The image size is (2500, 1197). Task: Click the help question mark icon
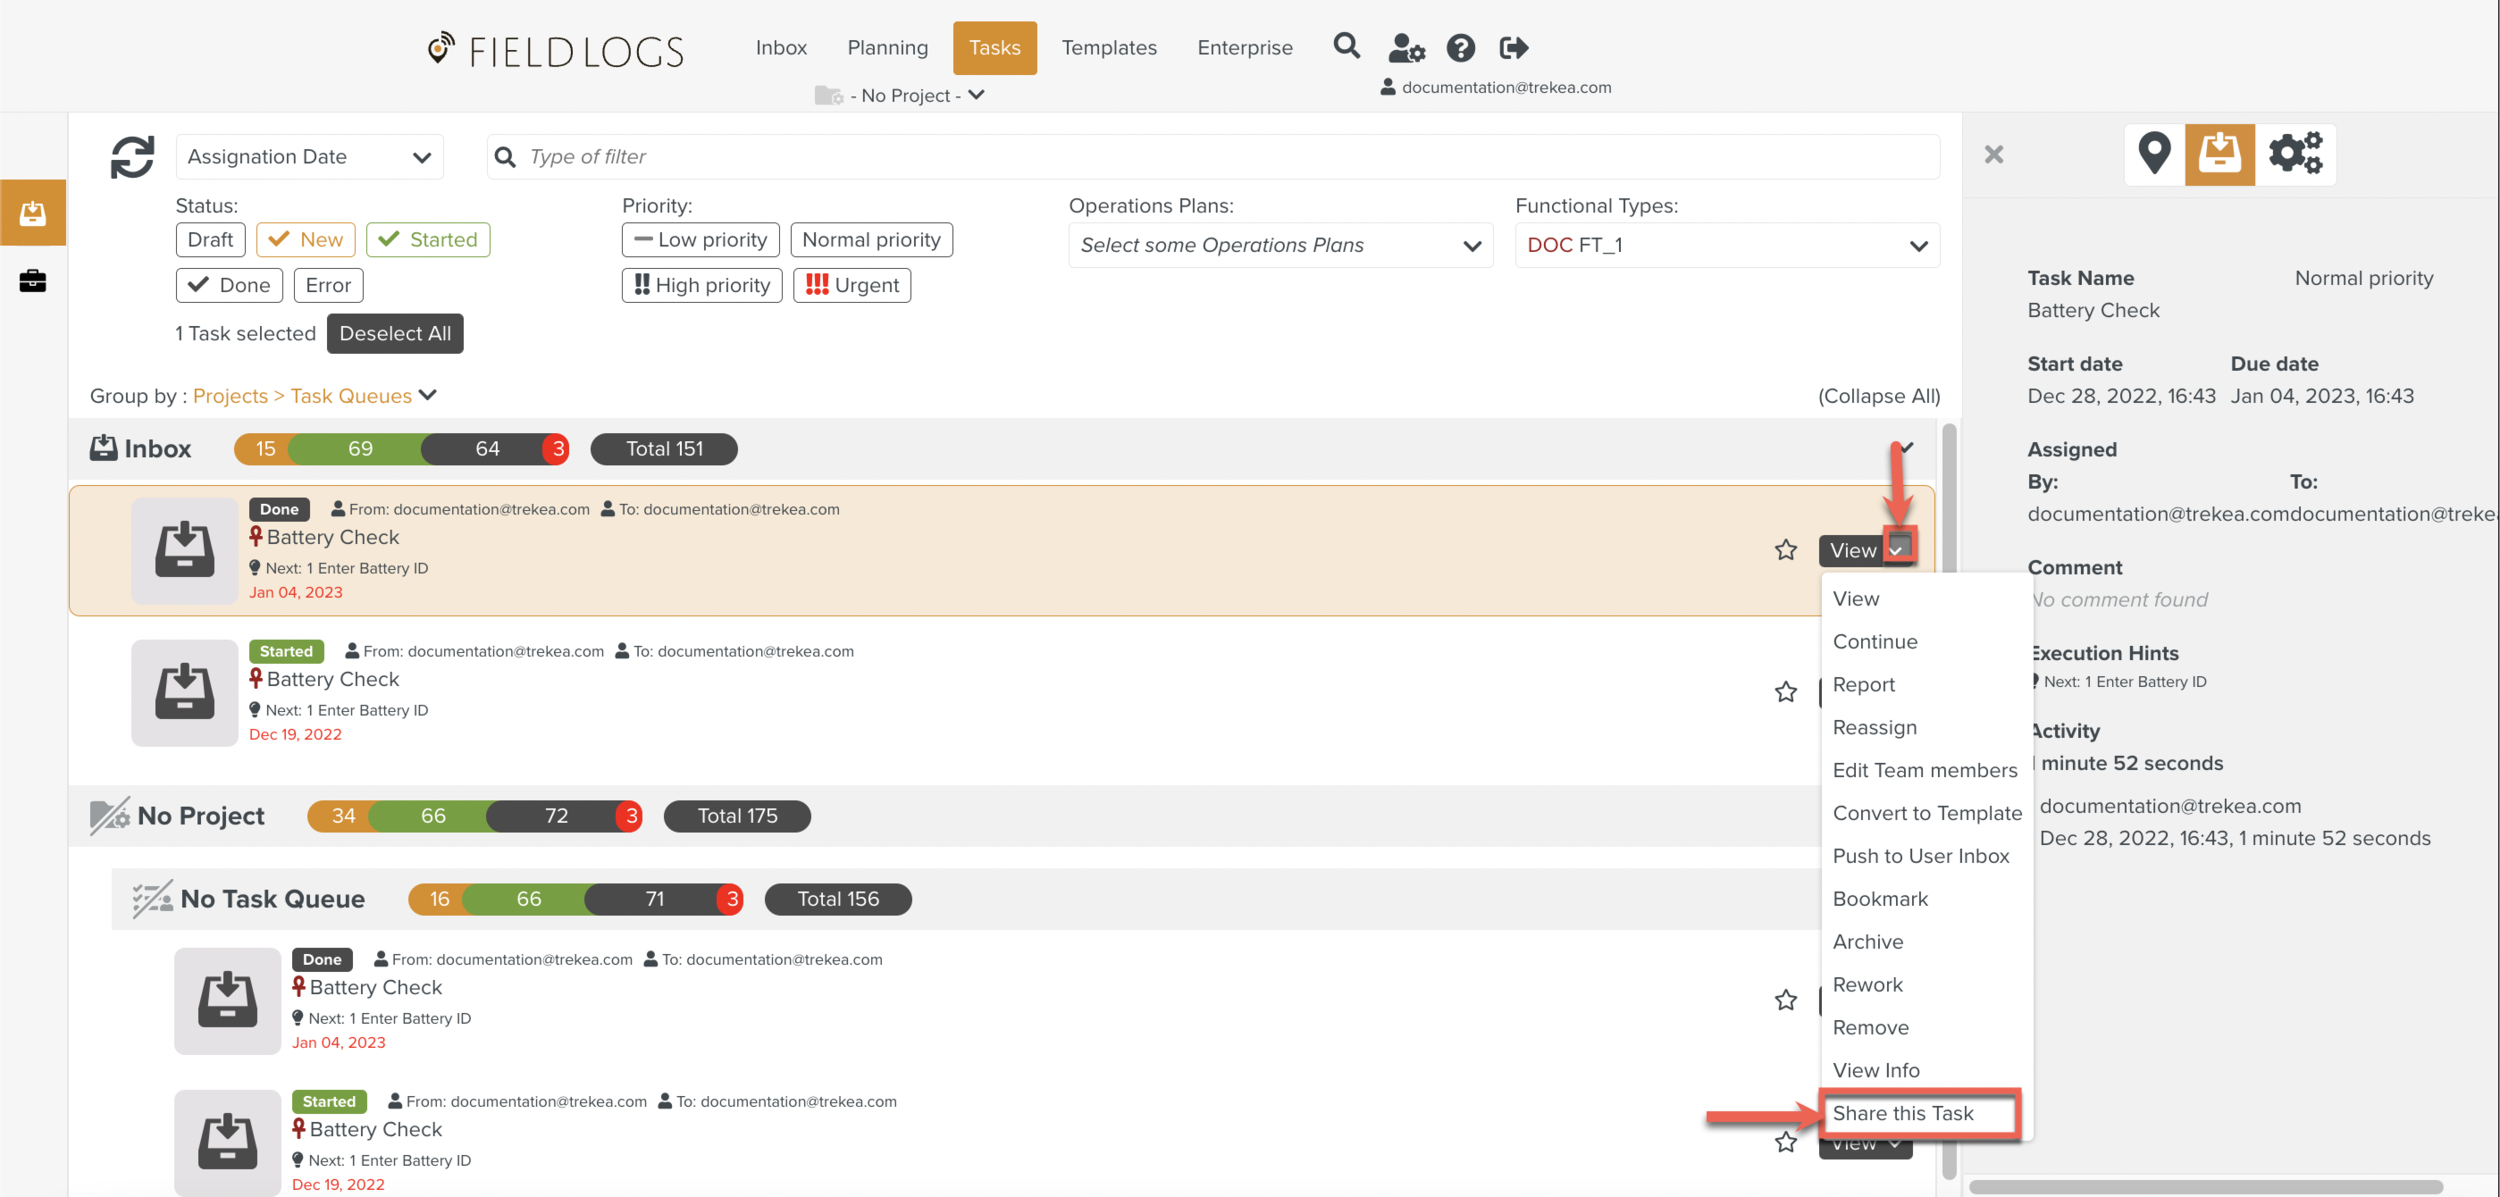[x=1460, y=47]
